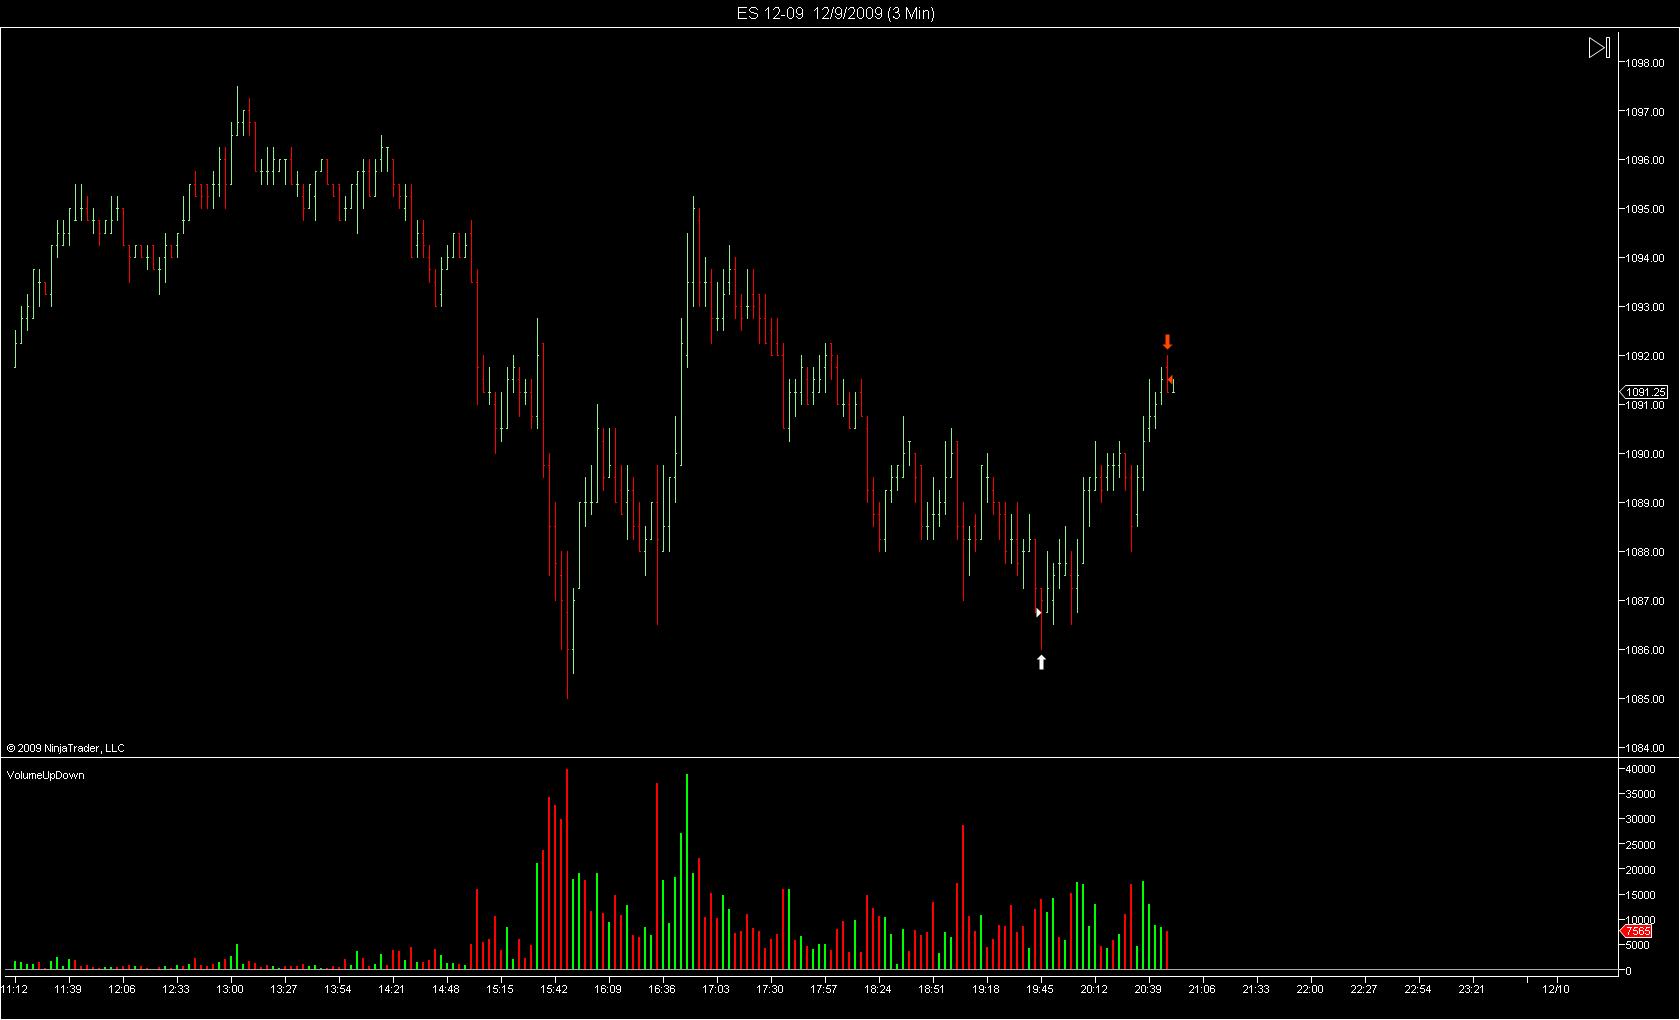Select the 16:36 time label
The image size is (1680, 1020).
(x=662, y=989)
